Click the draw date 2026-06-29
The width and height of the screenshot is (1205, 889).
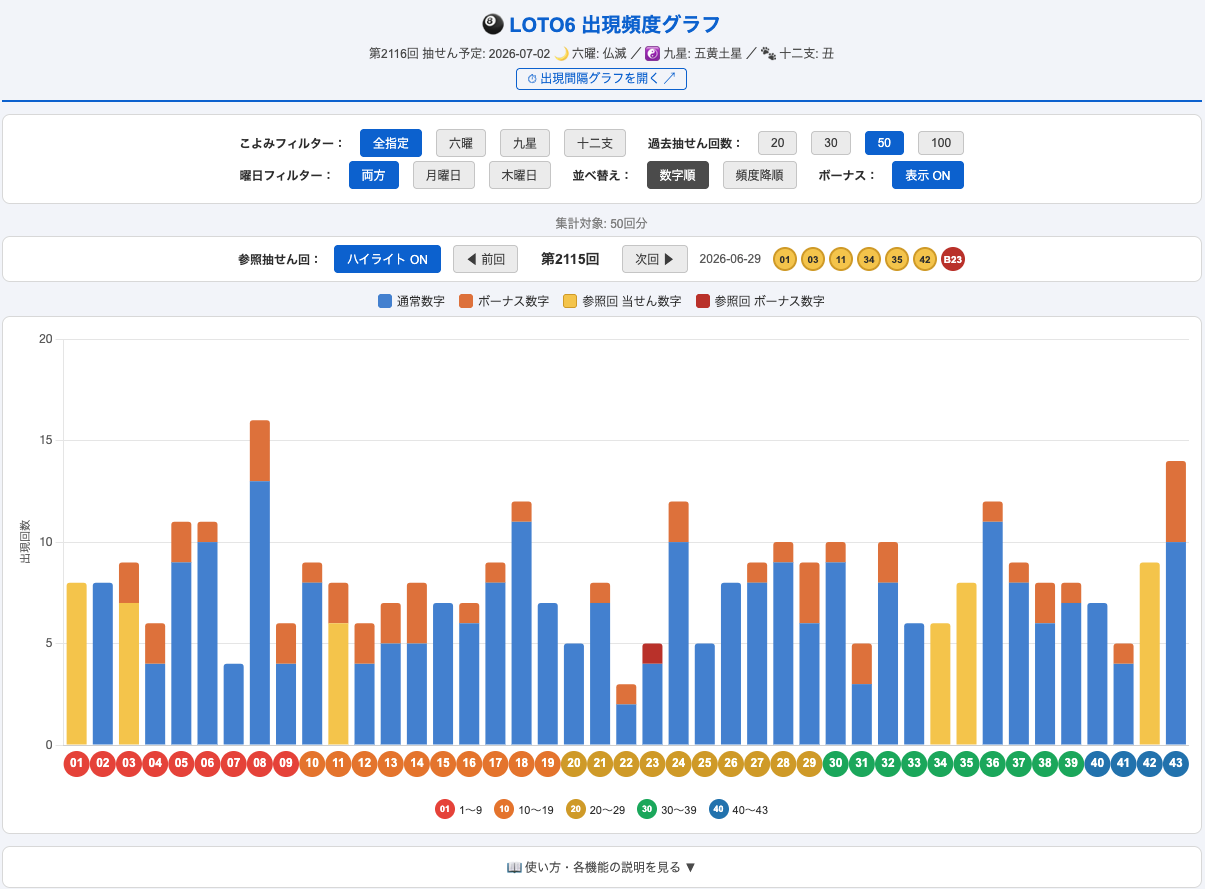click(x=730, y=259)
